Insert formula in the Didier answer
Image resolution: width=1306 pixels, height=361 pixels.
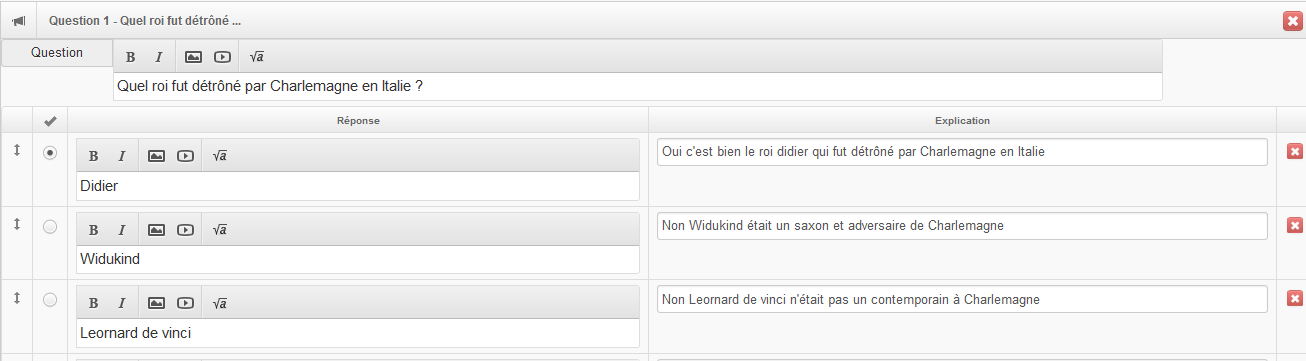[220, 156]
